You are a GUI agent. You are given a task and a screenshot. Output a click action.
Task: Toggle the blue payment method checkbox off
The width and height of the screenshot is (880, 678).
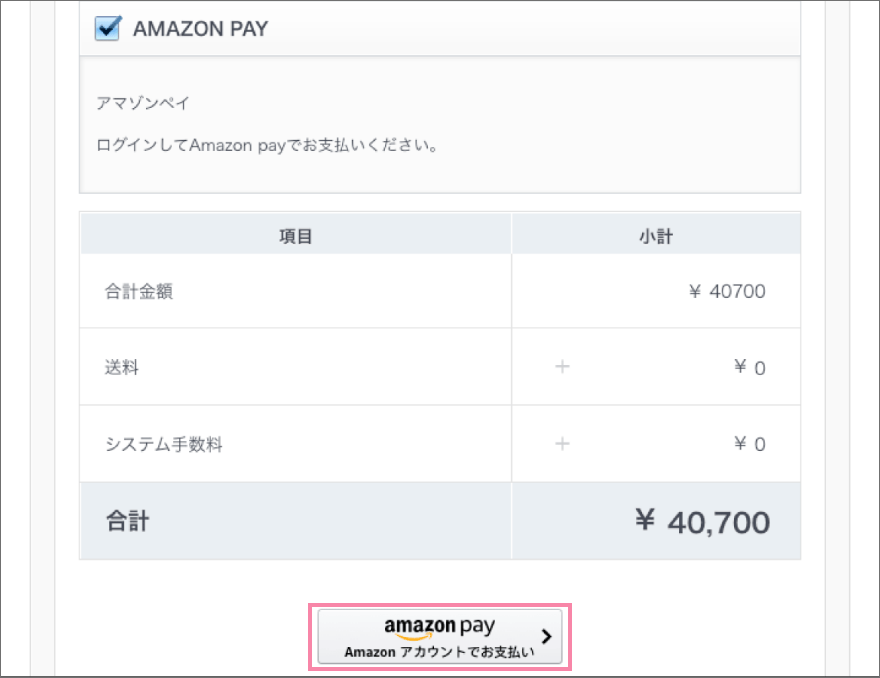pyautogui.click(x=108, y=28)
